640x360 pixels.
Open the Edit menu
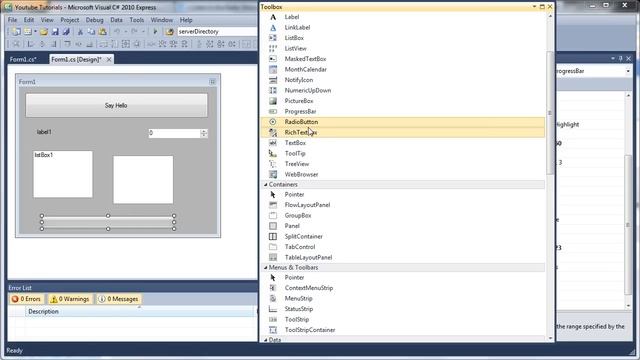coord(29,20)
